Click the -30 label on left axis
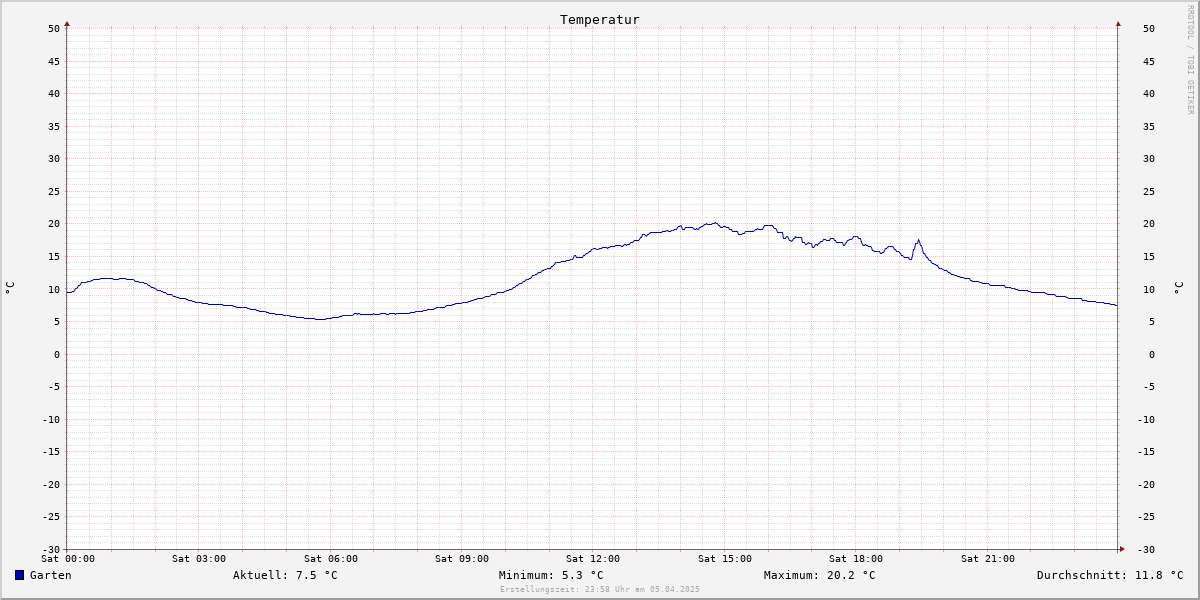The width and height of the screenshot is (1200, 600). tap(51, 550)
